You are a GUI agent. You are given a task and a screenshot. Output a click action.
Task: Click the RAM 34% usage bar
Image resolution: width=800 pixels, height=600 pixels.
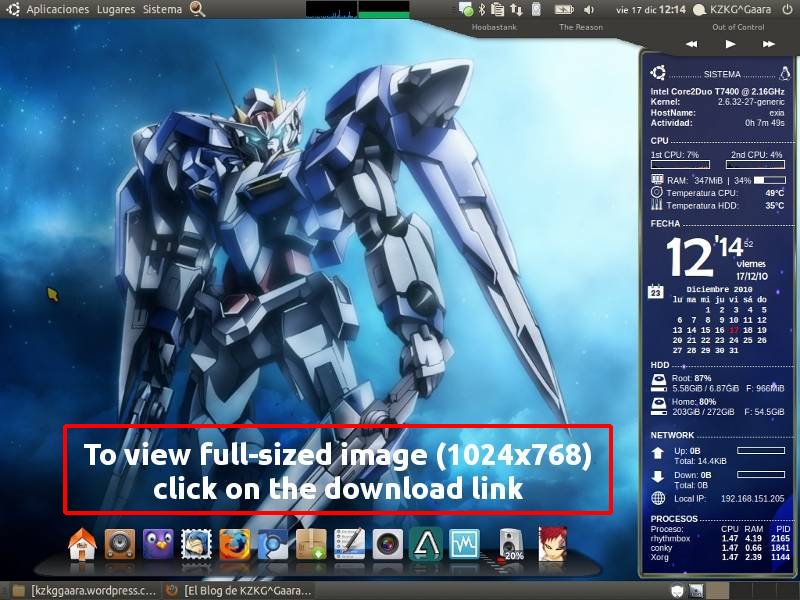point(769,180)
